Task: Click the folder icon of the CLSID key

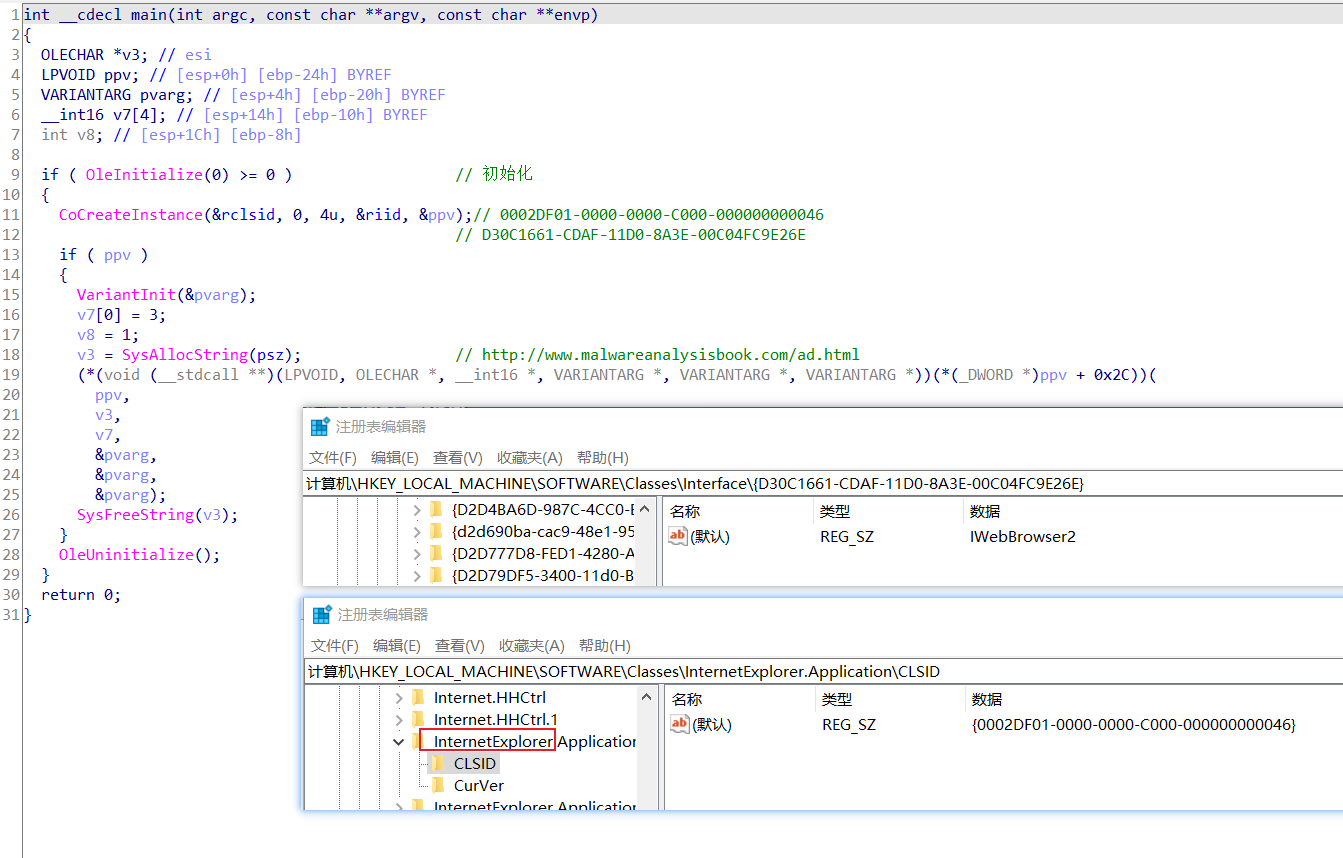Action: [437, 763]
